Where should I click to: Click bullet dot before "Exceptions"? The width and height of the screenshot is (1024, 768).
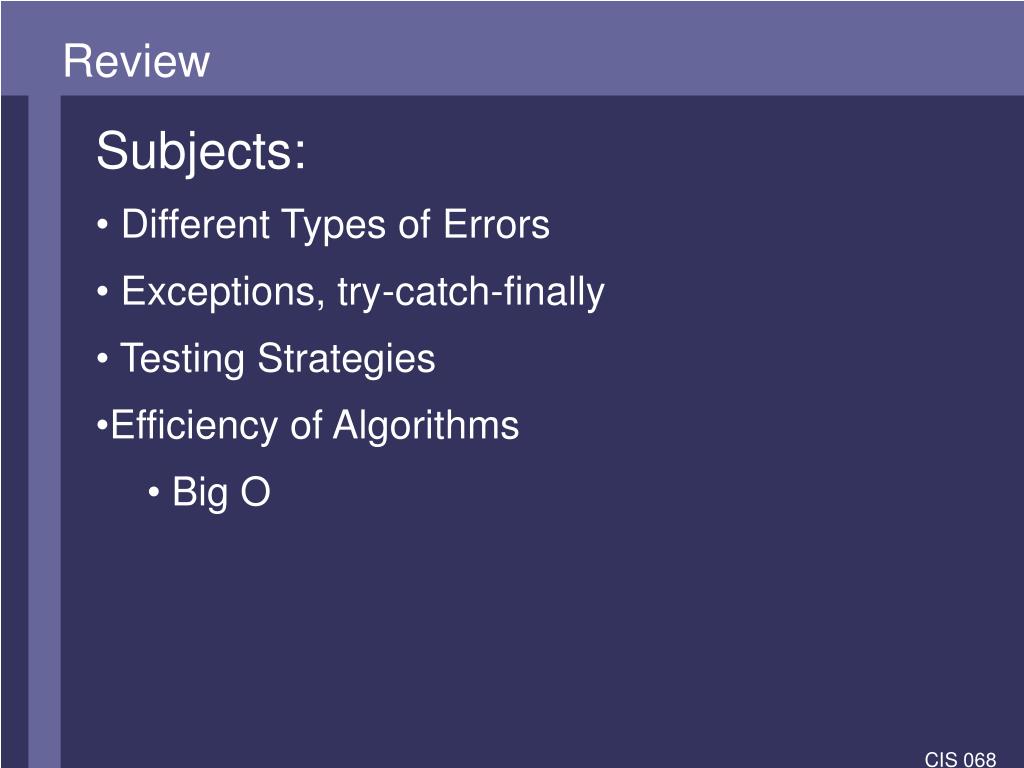click(102, 292)
